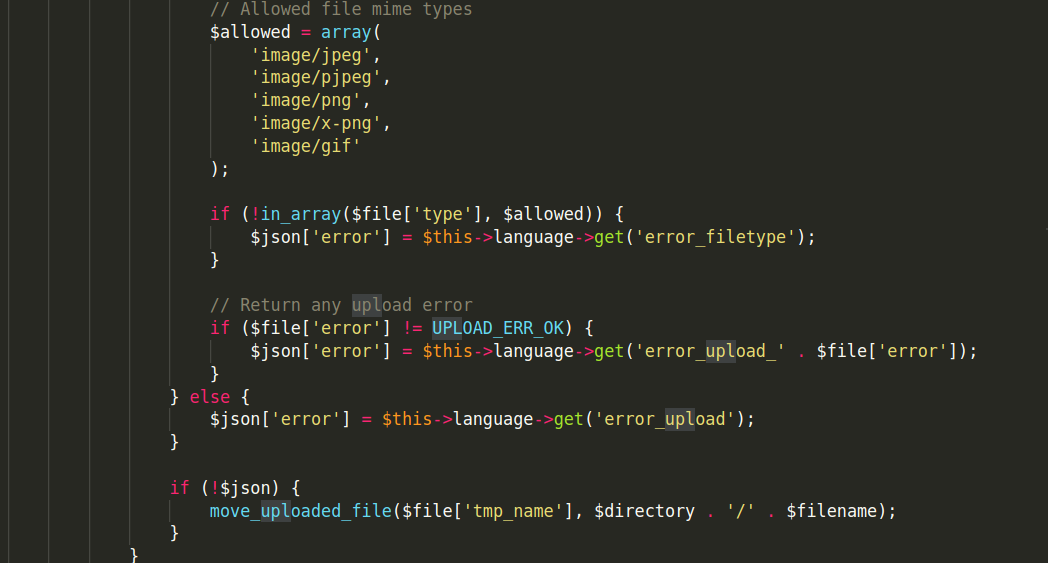1048x563 pixels.
Task: Select the 'image/x-png' string
Action: [315, 123]
